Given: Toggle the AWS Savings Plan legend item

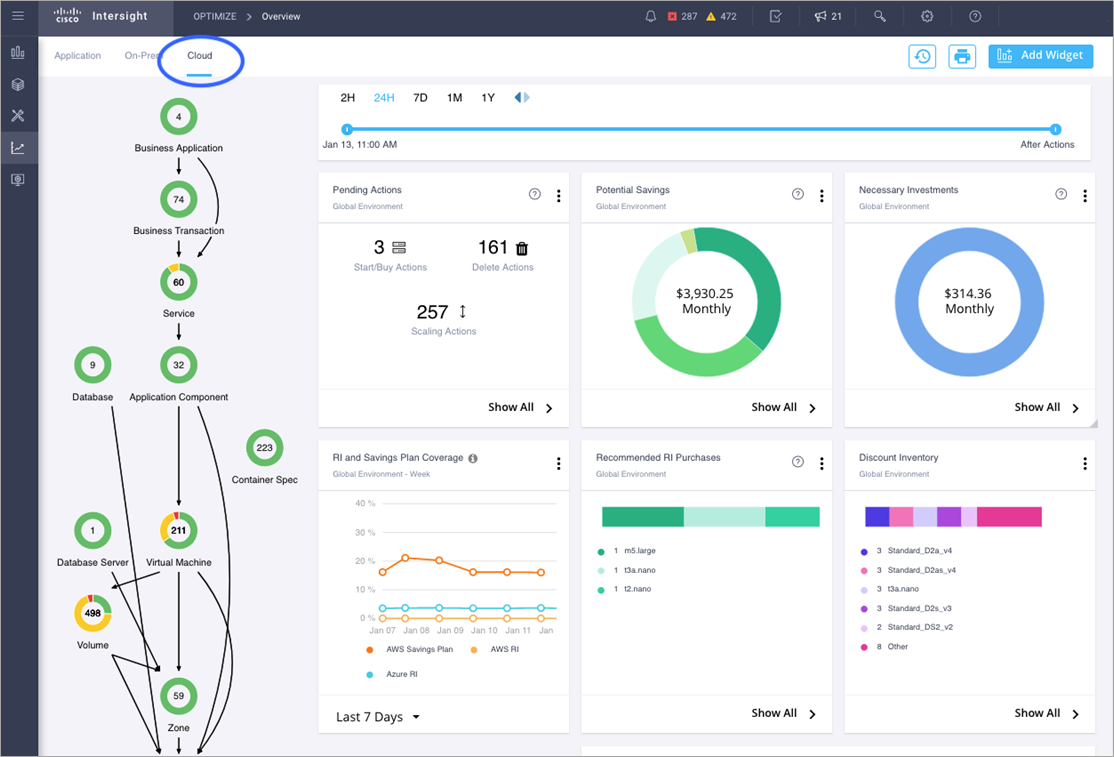Looking at the screenshot, I should click(410, 650).
